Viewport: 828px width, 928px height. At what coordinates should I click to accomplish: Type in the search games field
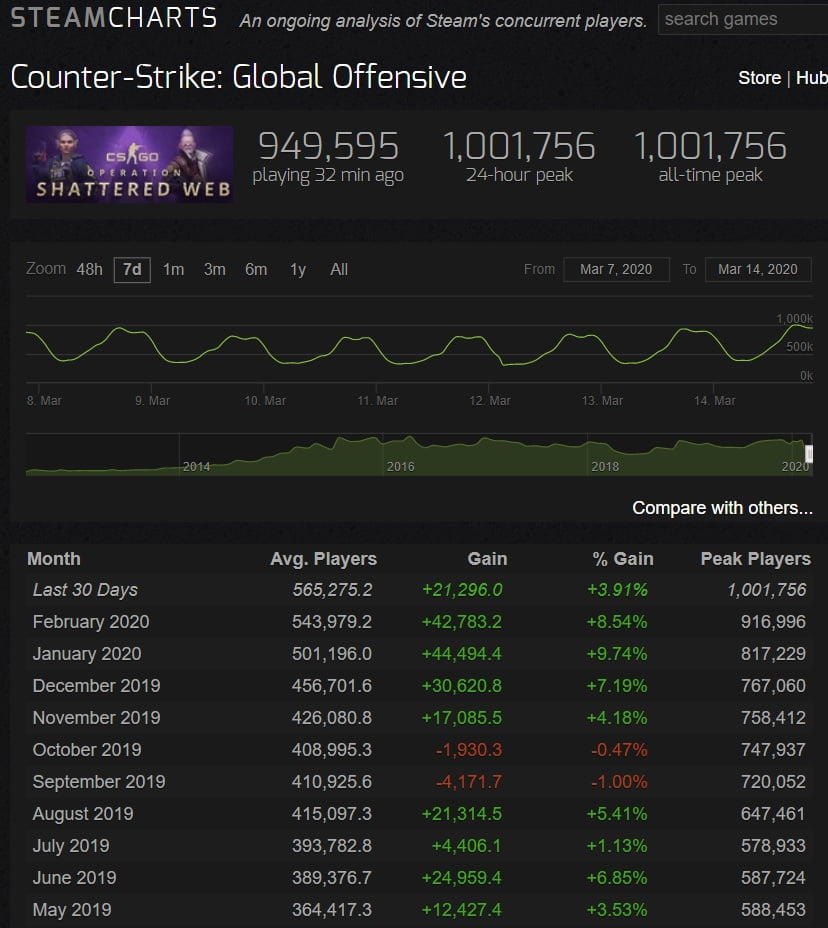(x=740, y=19)
